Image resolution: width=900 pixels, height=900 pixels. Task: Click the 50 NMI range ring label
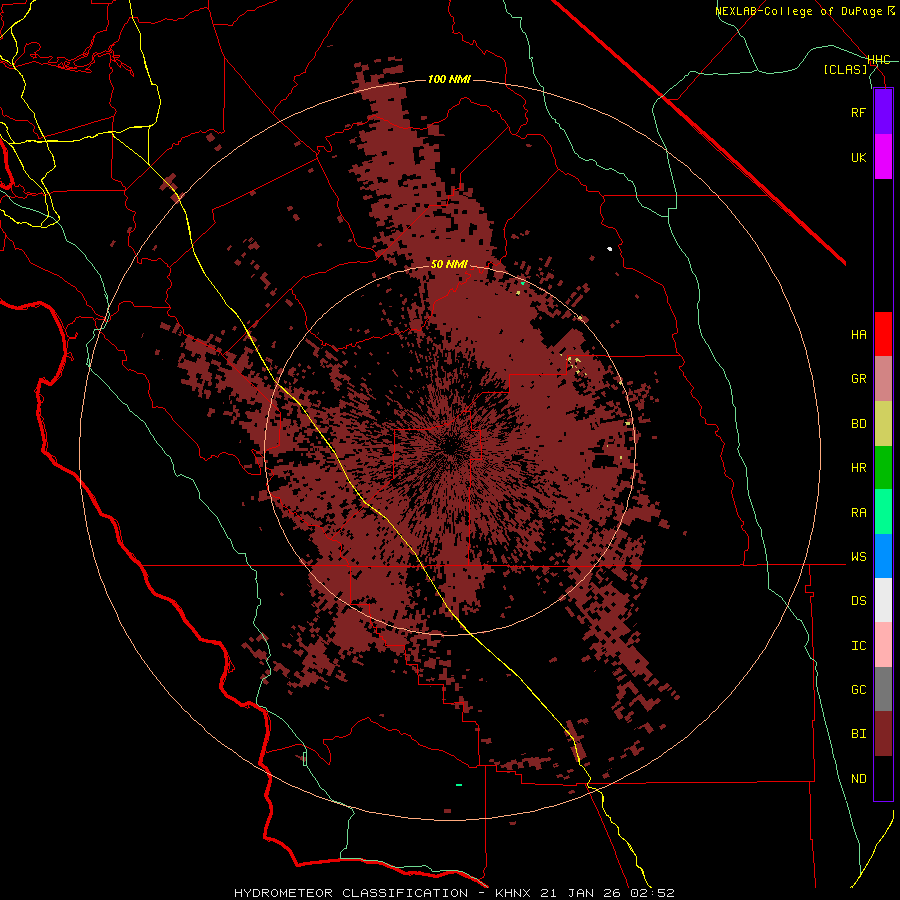(449, 265)
